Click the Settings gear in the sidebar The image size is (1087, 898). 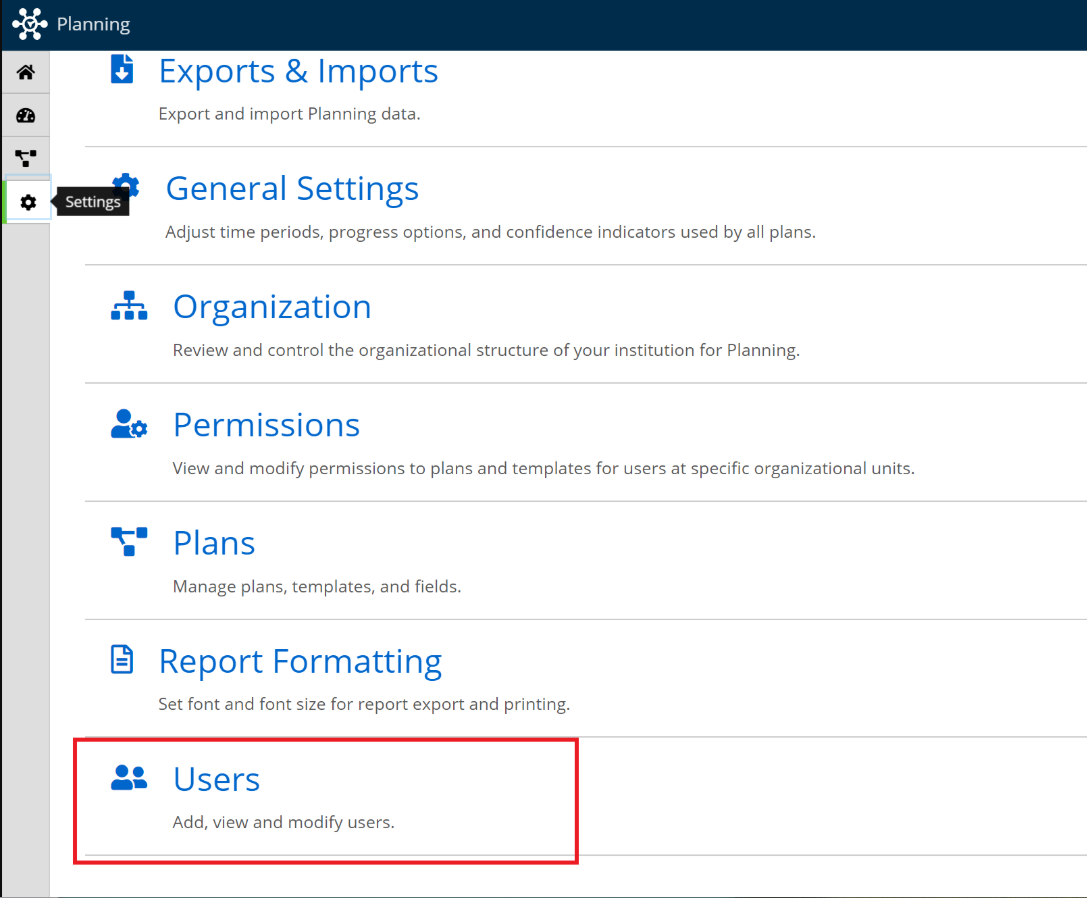pyautogui.click(x=25, y=201)
